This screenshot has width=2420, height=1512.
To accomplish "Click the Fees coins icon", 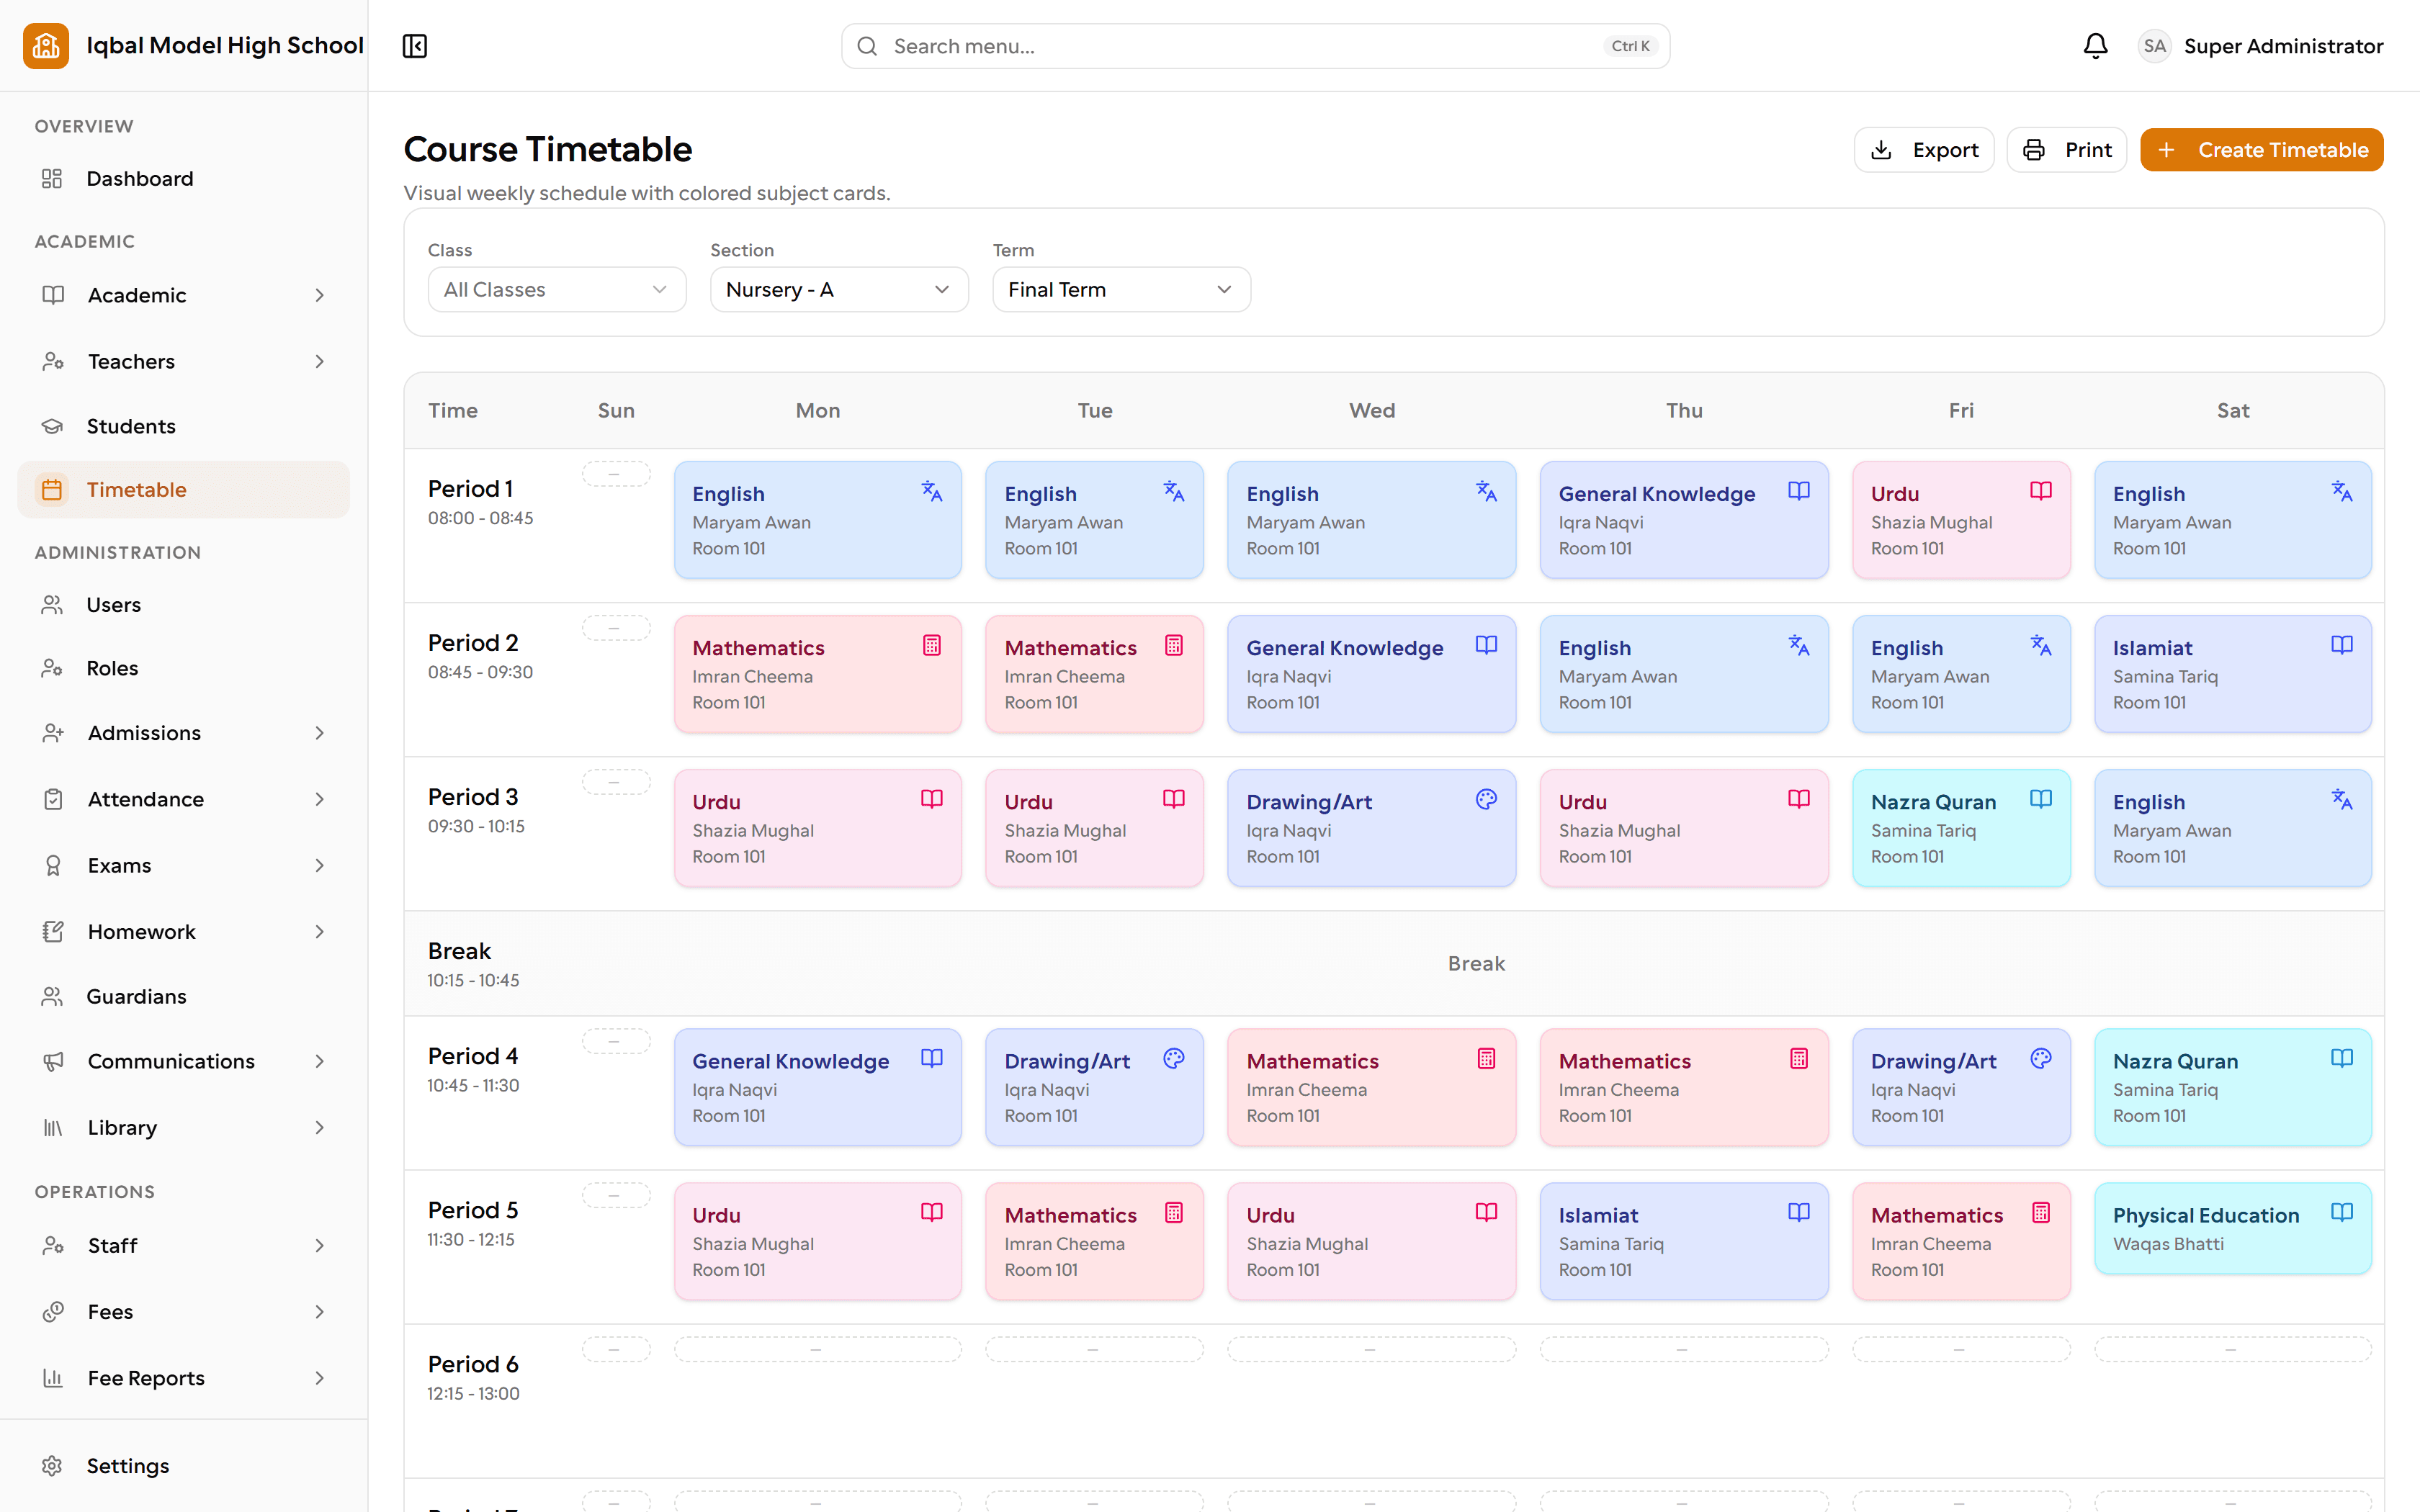I will (x=53, y=1311).
